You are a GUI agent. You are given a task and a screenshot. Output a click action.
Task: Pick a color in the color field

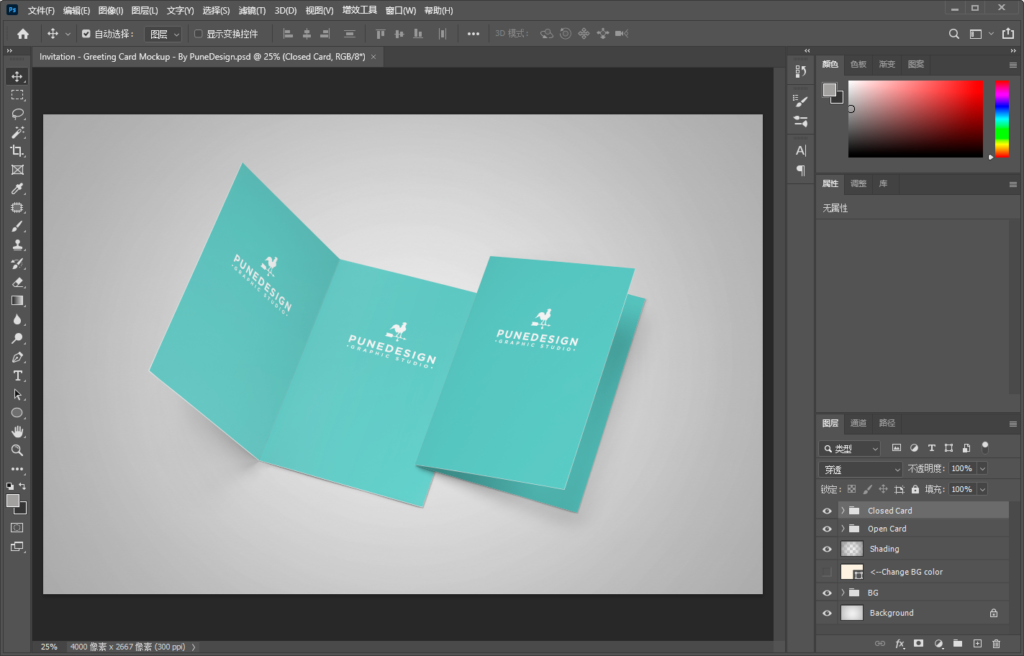pyautogui.click(x=915, y=119)
